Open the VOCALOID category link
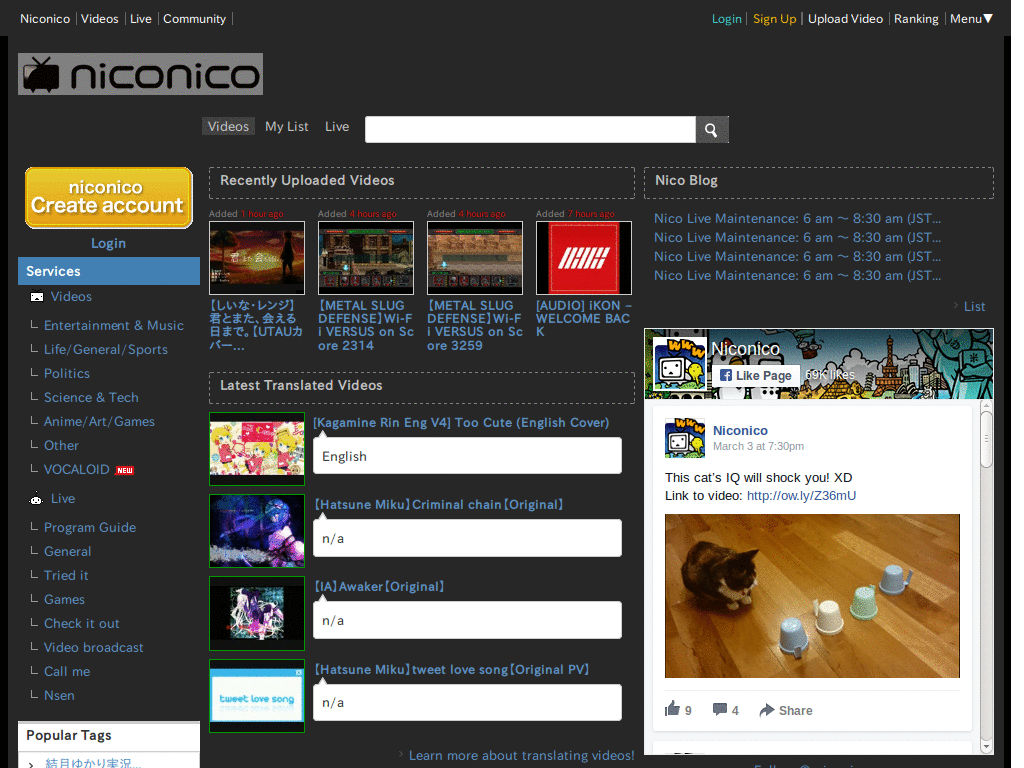The height and width of the screenshot is (768, 1024). tap(76, 470)
